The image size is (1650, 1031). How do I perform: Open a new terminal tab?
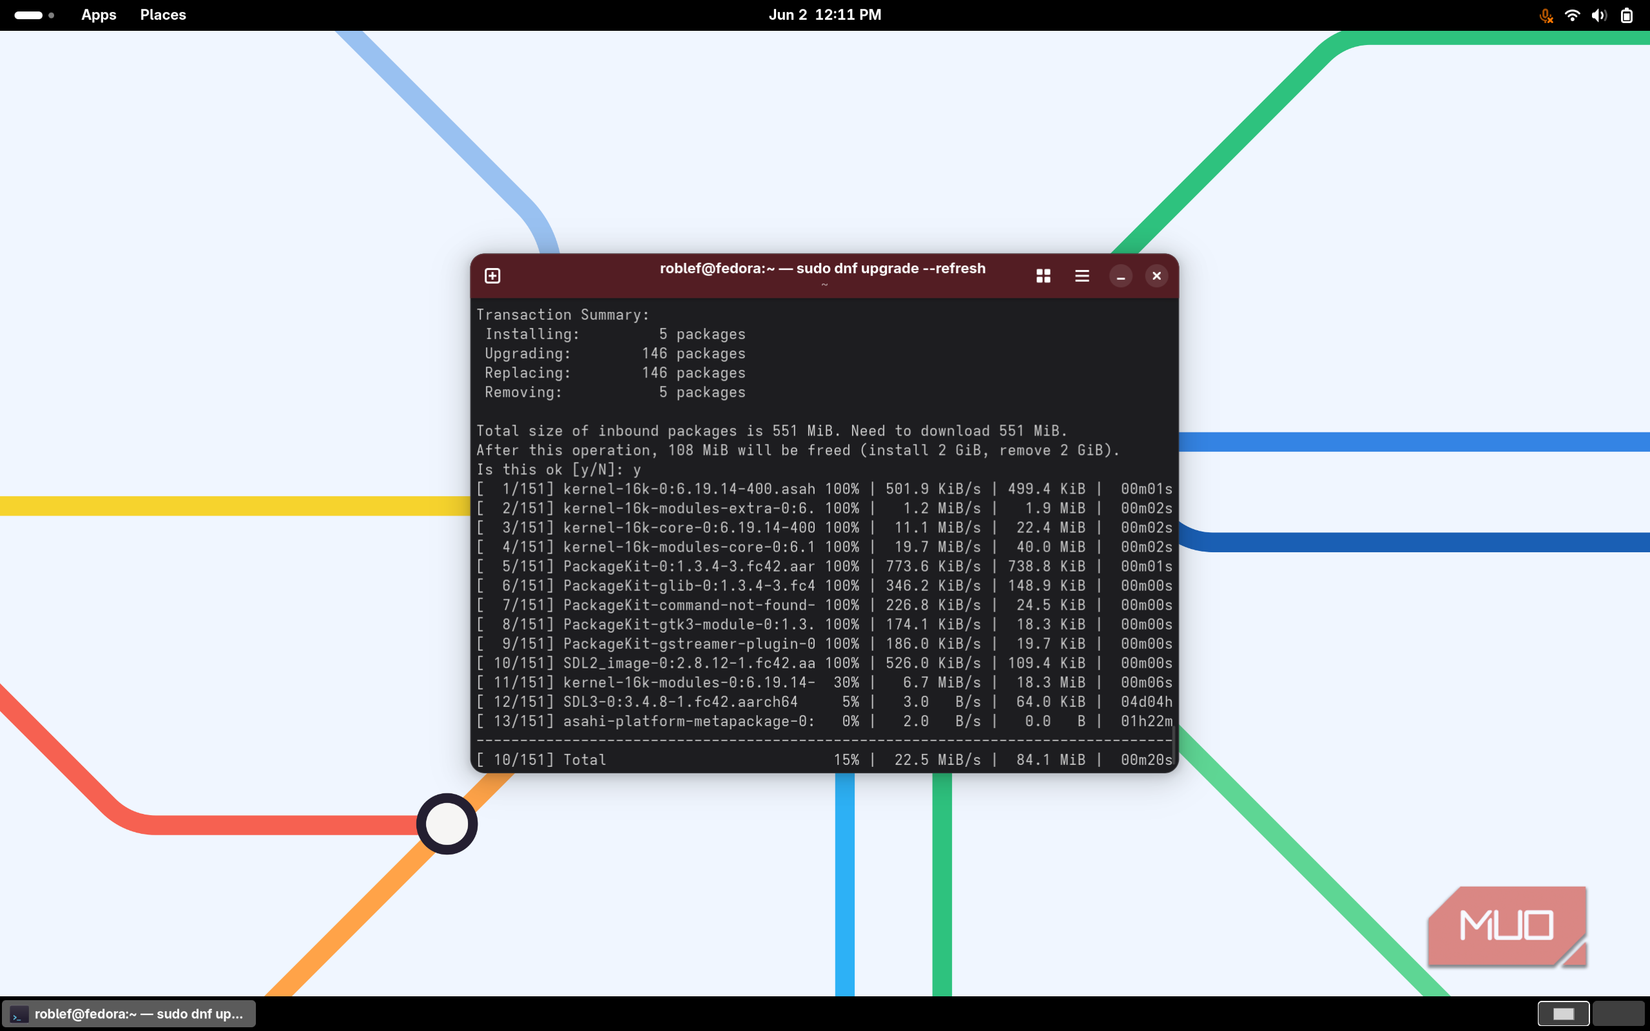pos(492,276)
